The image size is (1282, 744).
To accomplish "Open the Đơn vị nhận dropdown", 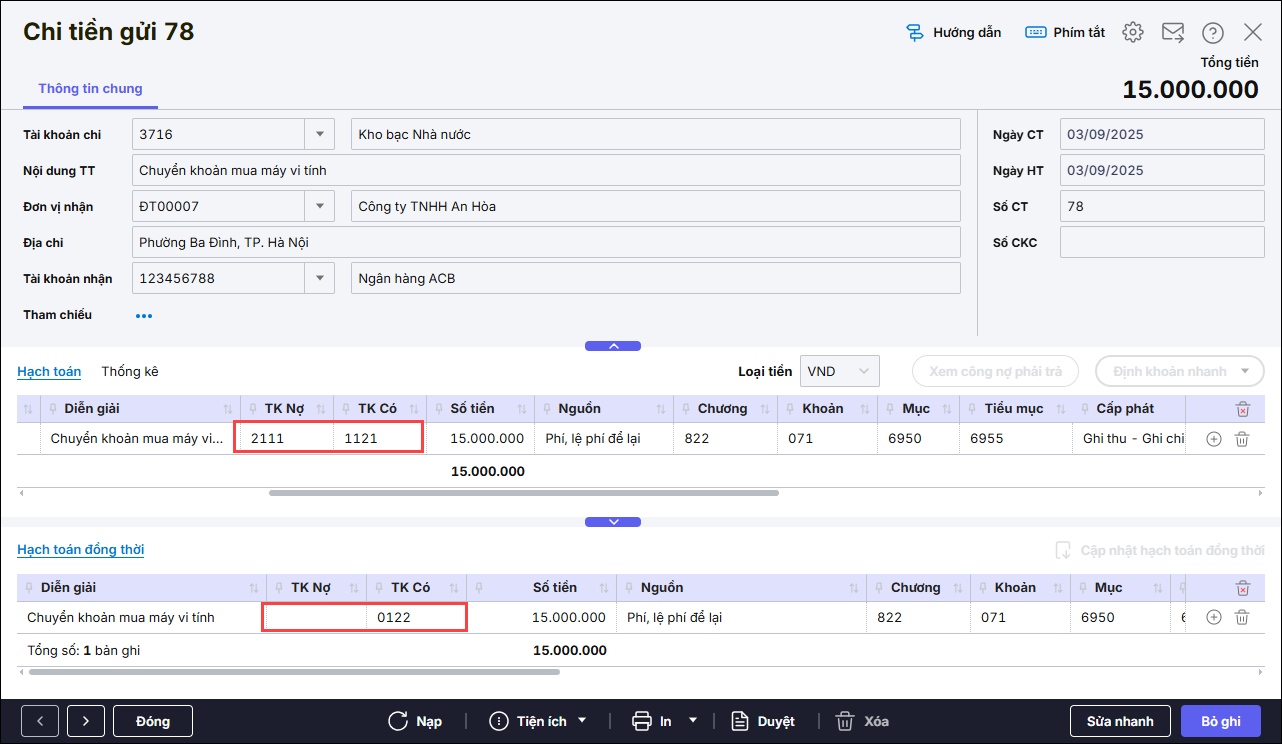I will [x=319, y=207].
